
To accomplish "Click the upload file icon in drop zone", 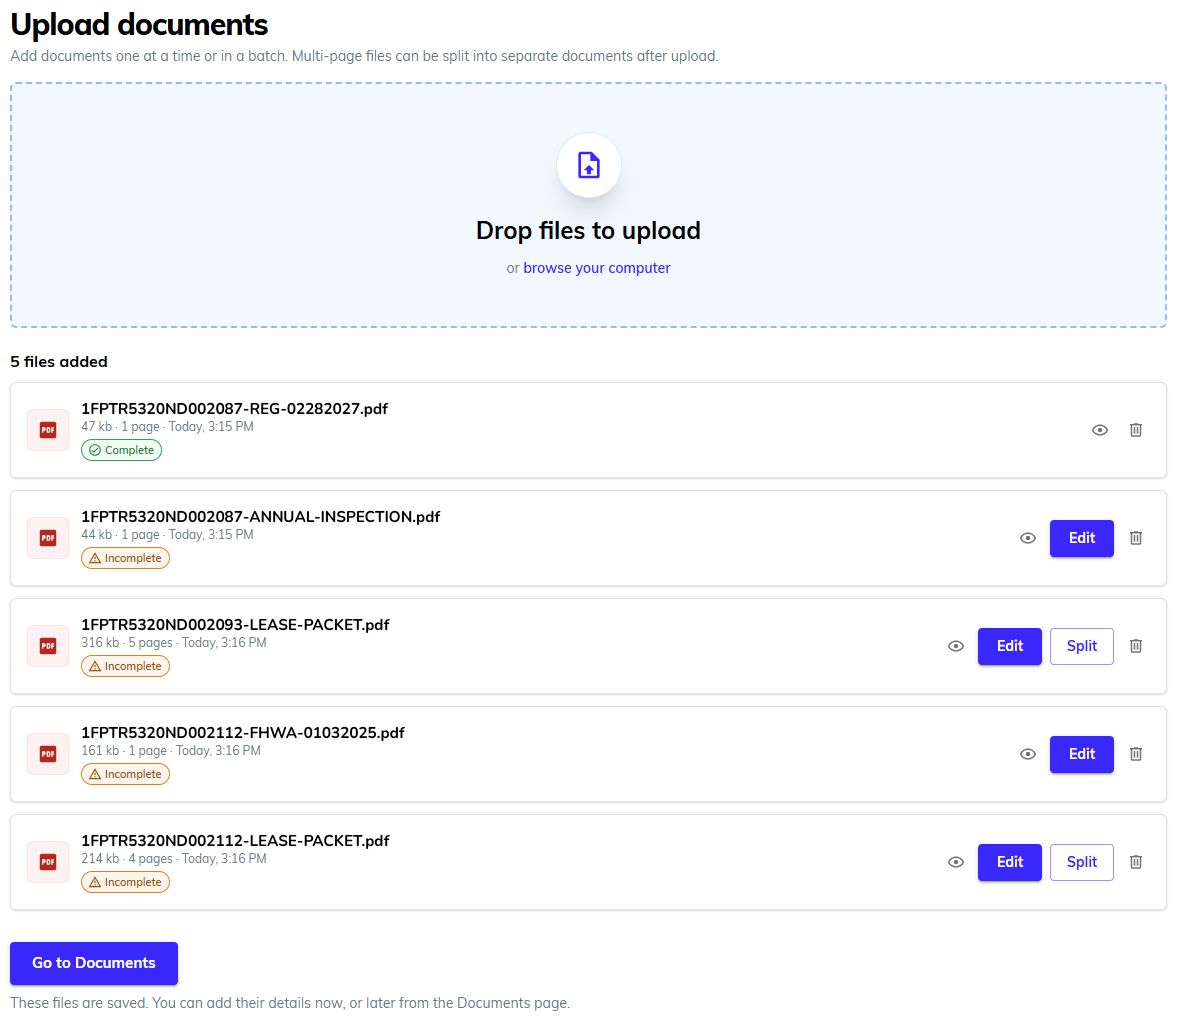I will coord(589,165).
